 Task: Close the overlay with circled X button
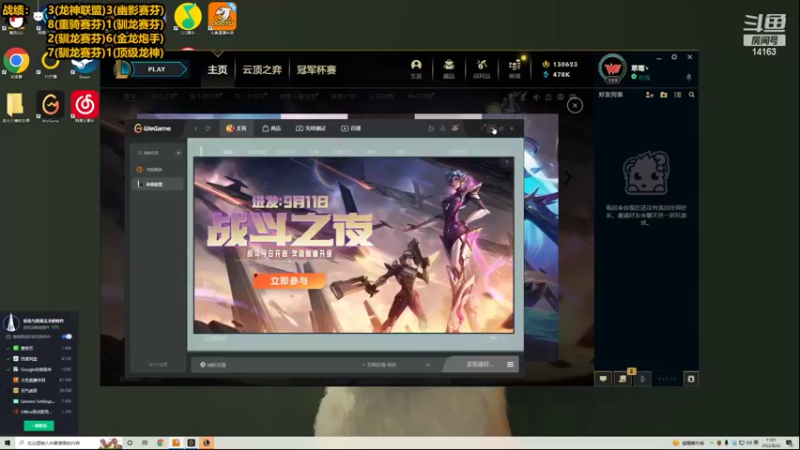tap(575, 106)
